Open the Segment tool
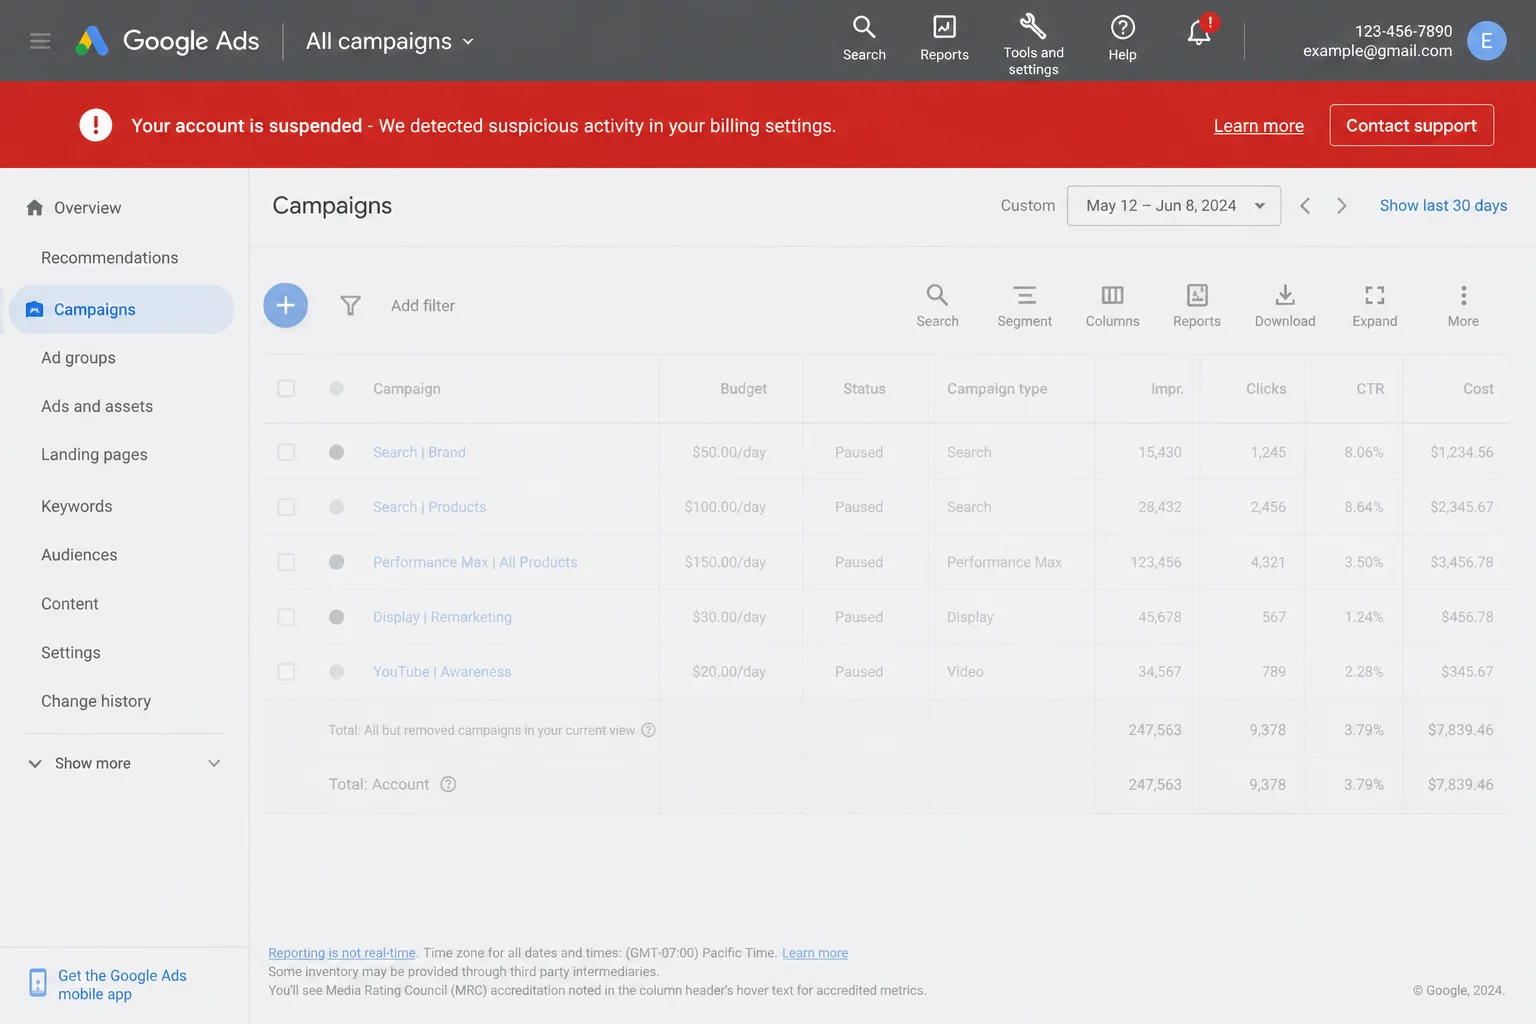 tap(1024, 305)
